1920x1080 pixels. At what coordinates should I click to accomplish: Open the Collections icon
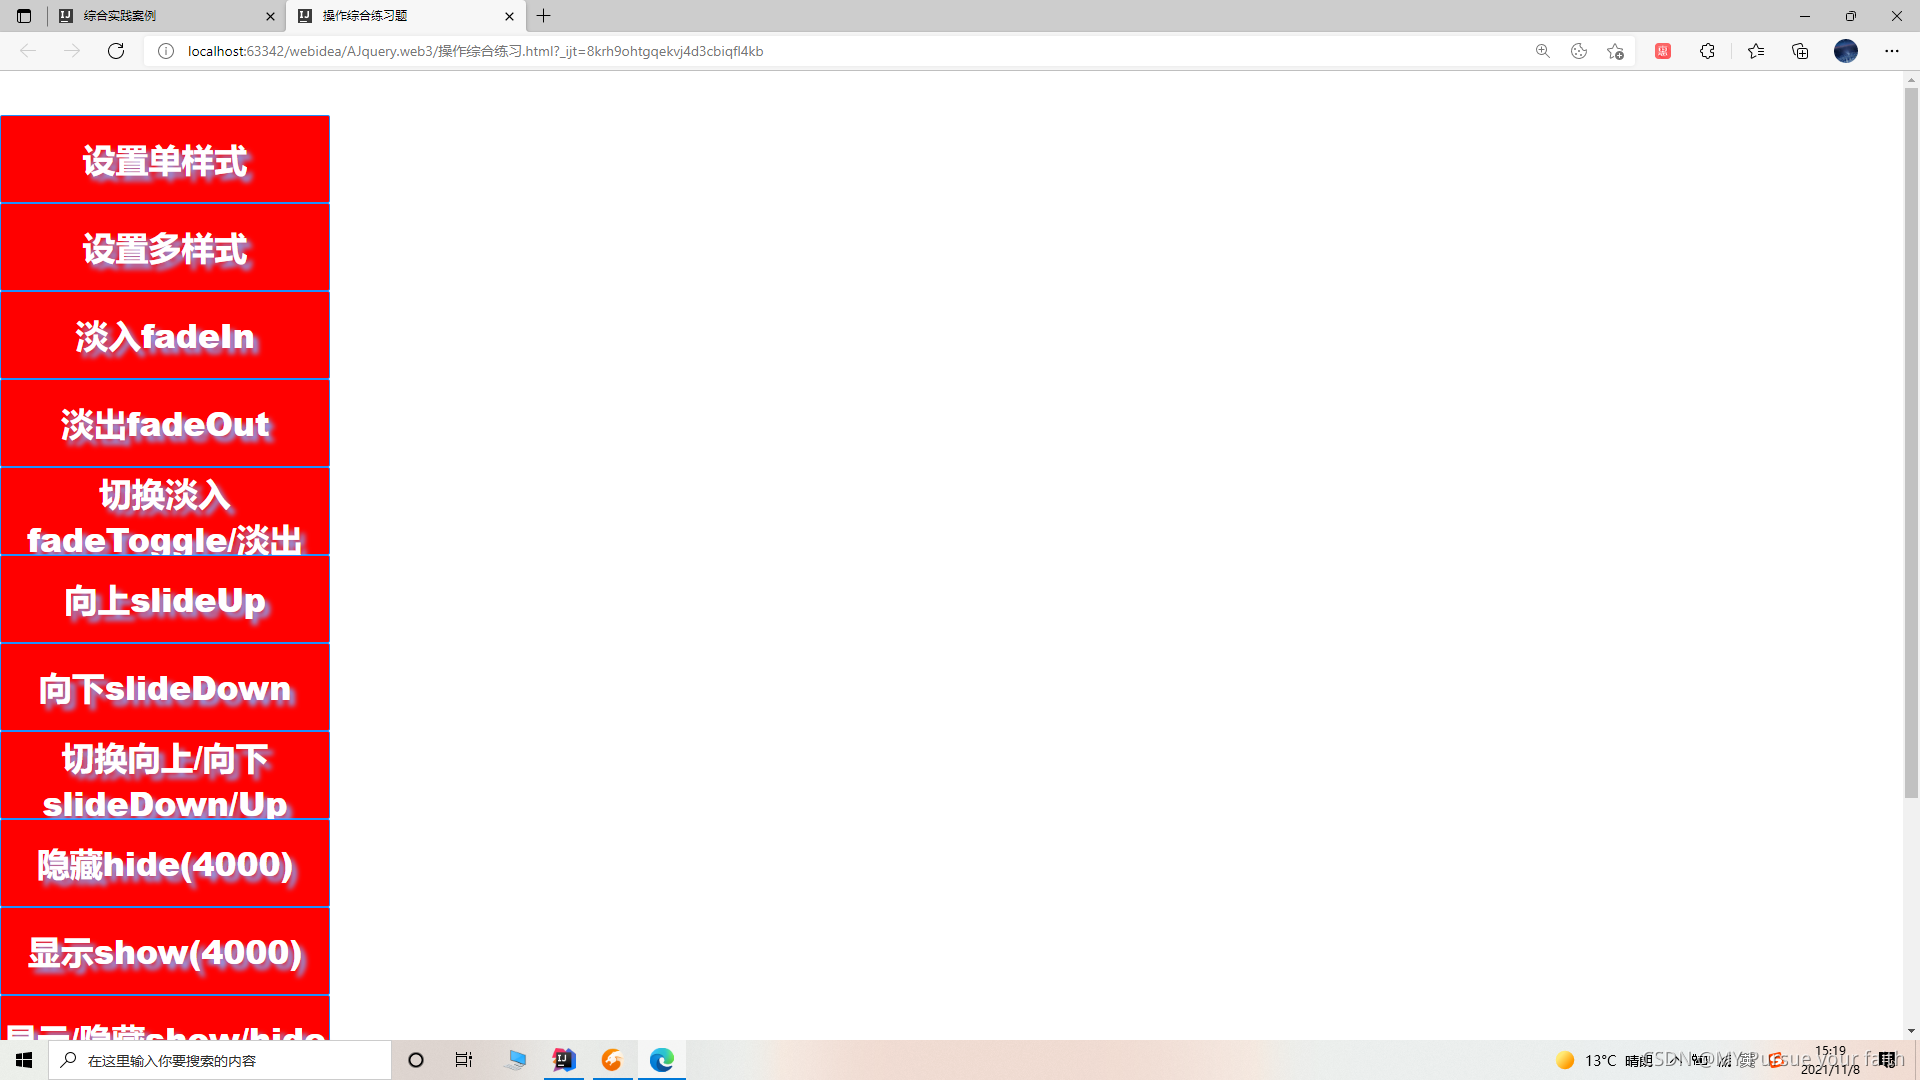tap(1800, 51)
